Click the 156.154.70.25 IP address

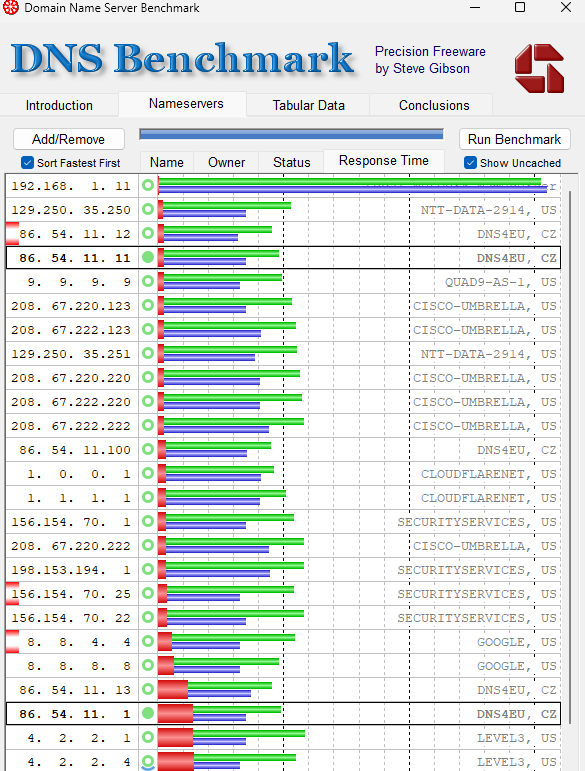(x=71, y=594)
